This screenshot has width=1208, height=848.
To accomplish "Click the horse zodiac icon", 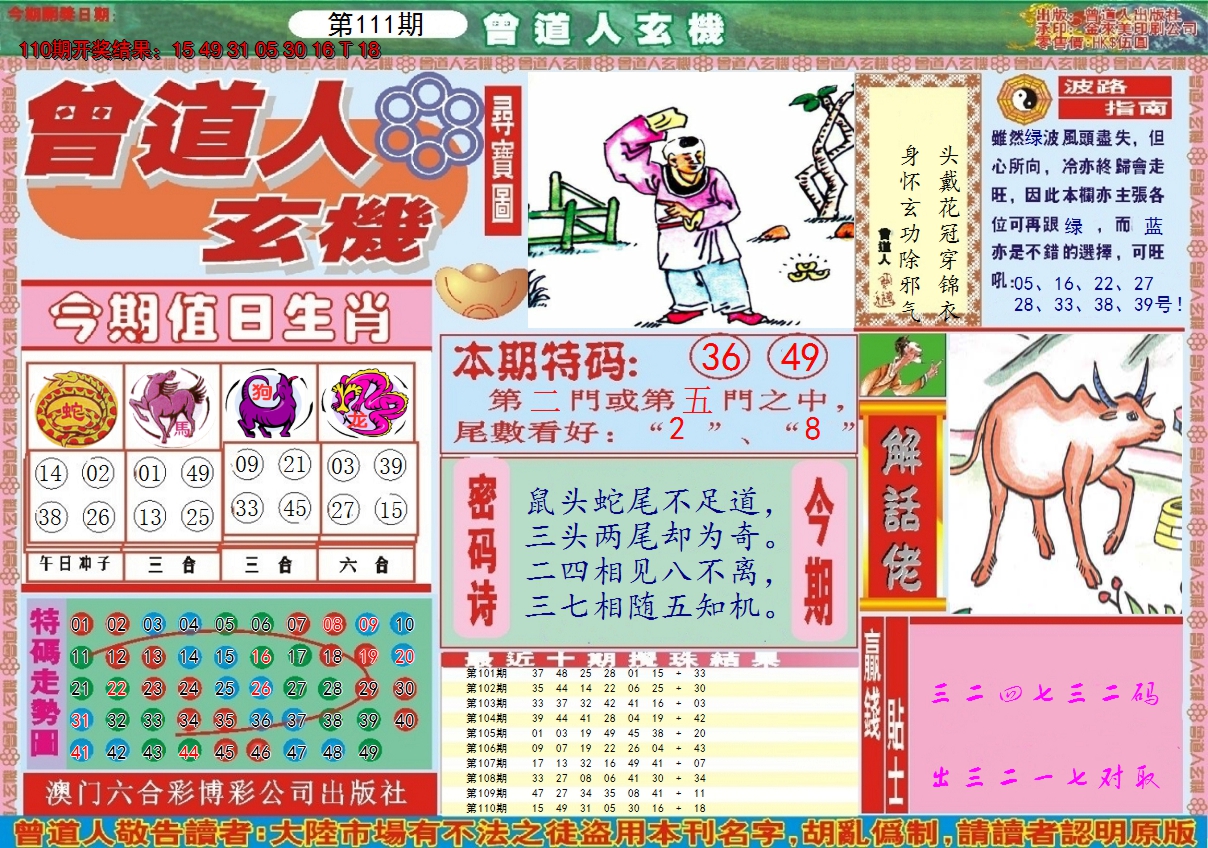I will 170,406.
